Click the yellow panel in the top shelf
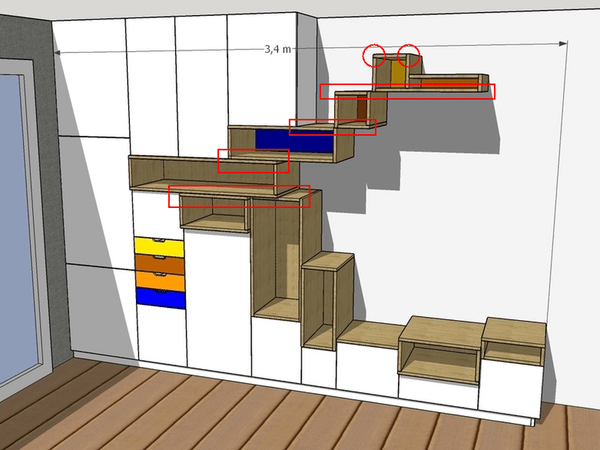600x450 pixels. click(x=398, y=76)
